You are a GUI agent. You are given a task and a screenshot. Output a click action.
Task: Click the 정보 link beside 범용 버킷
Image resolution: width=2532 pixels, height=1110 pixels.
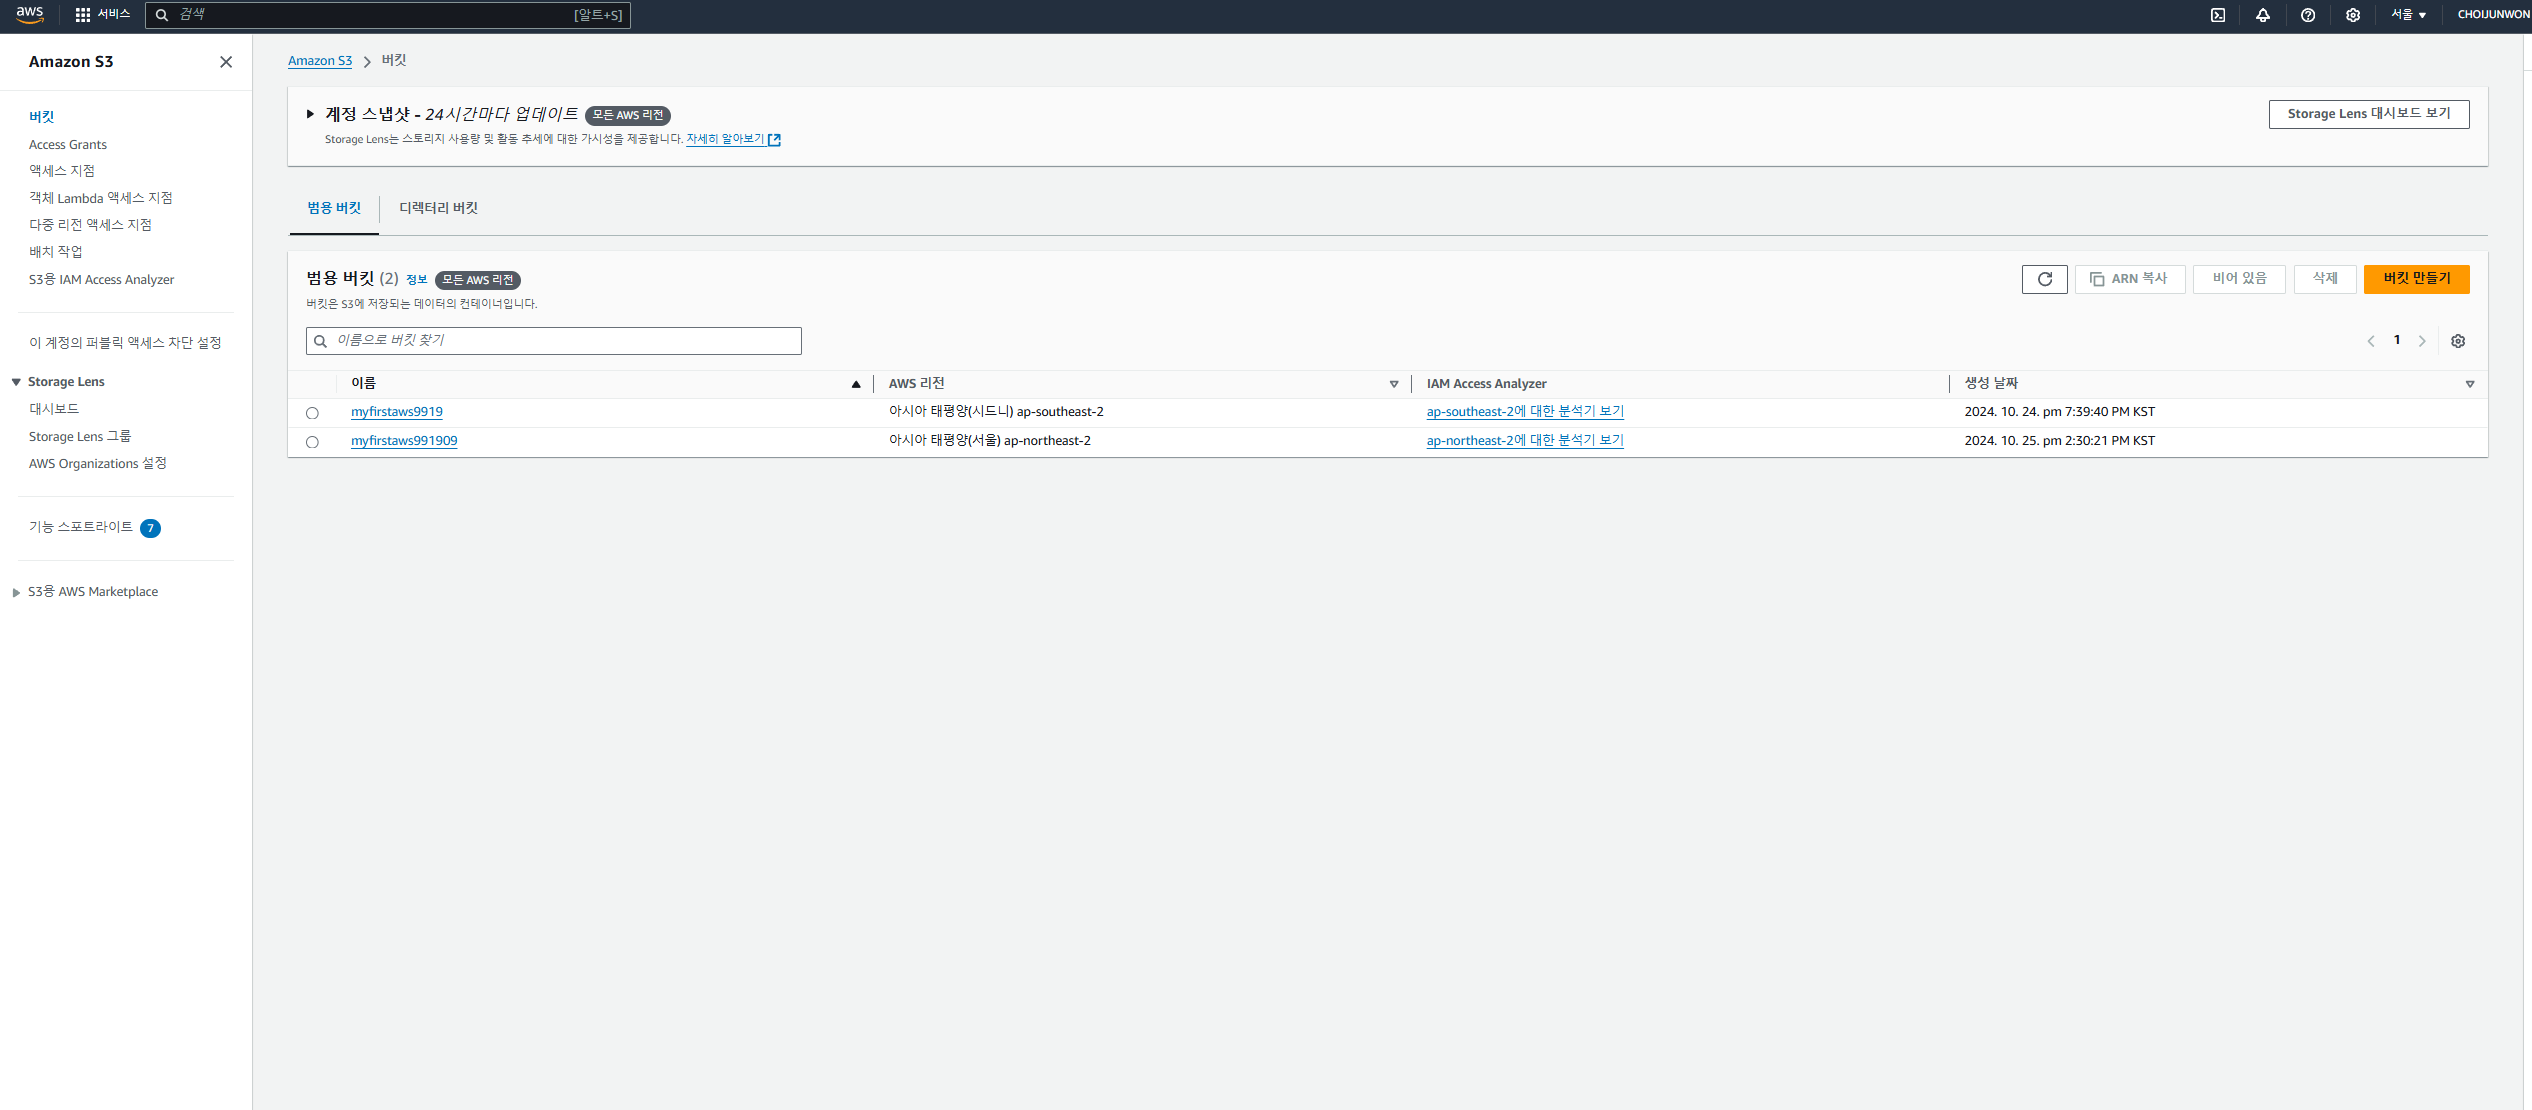coord(417,280)
